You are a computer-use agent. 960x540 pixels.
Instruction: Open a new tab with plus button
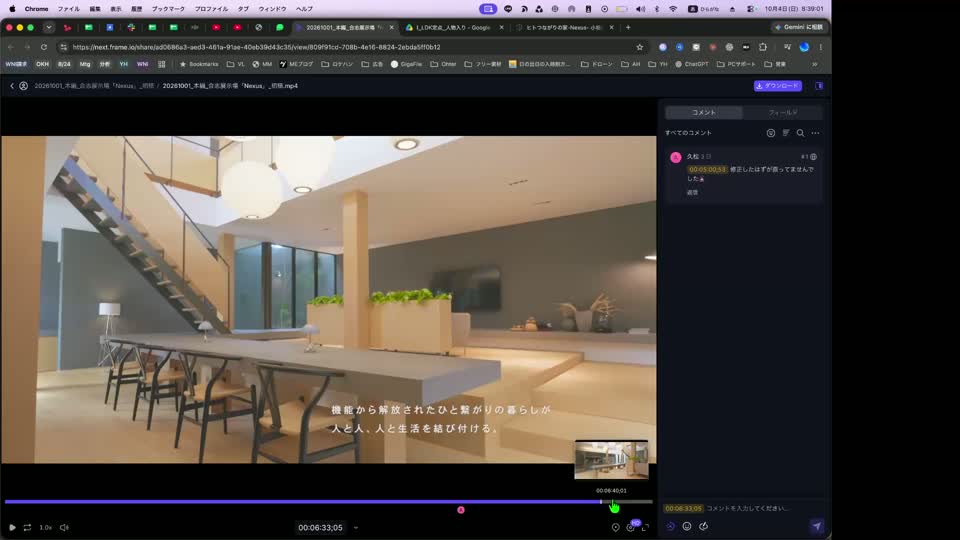point(628,27)
